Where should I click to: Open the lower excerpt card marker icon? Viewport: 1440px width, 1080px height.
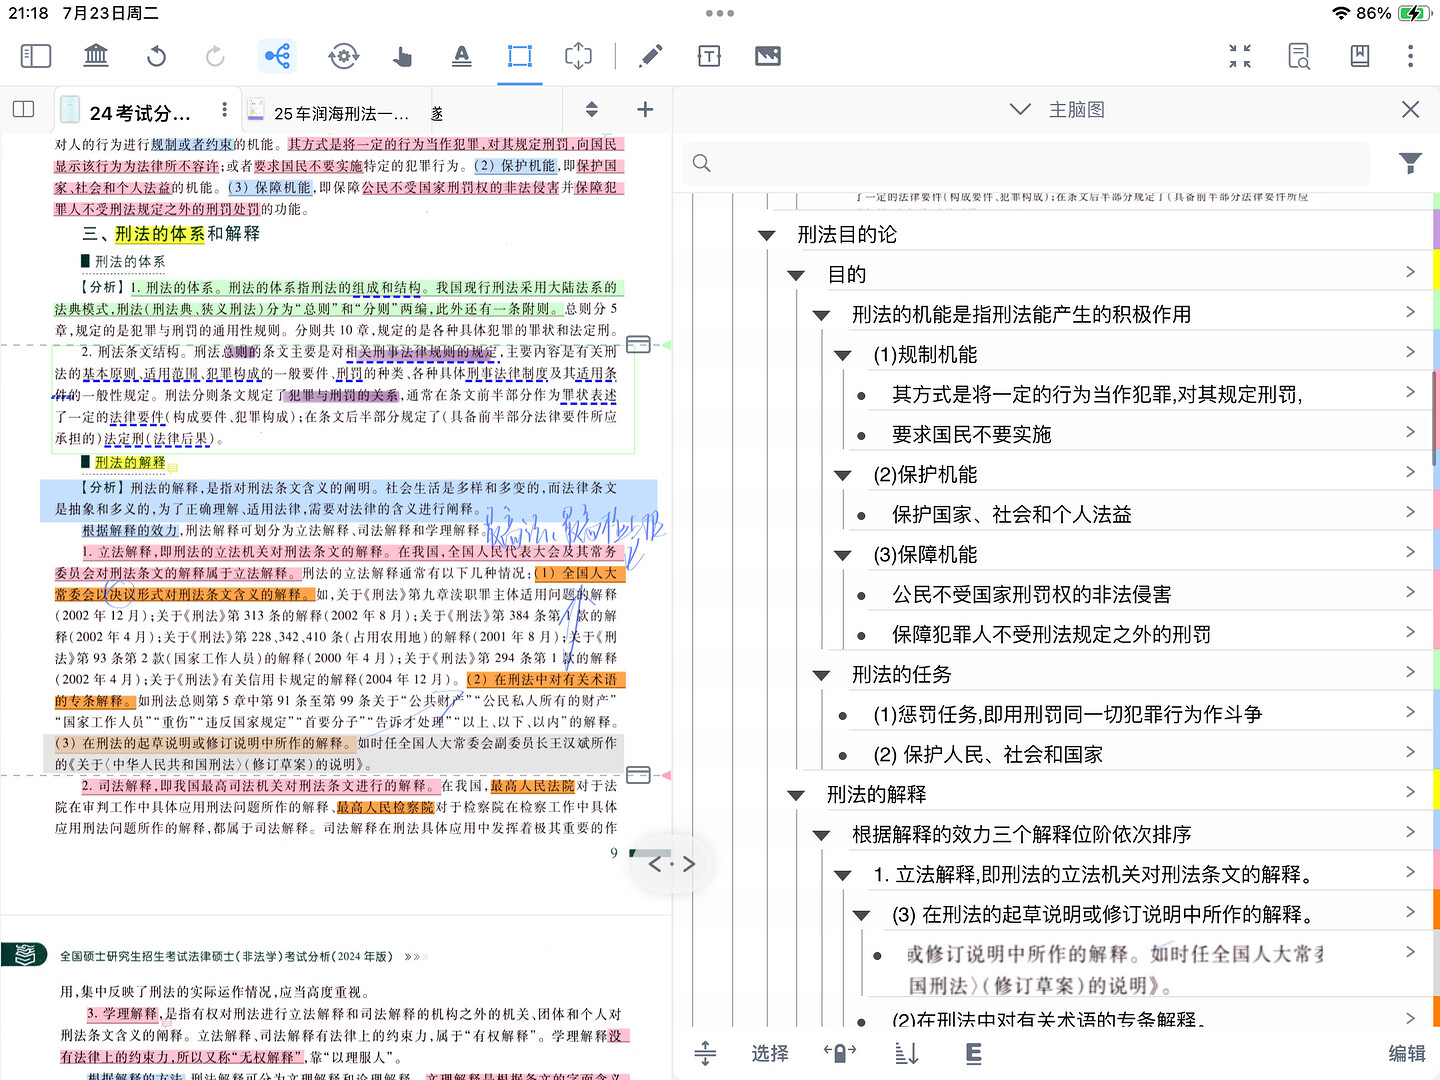638,775
